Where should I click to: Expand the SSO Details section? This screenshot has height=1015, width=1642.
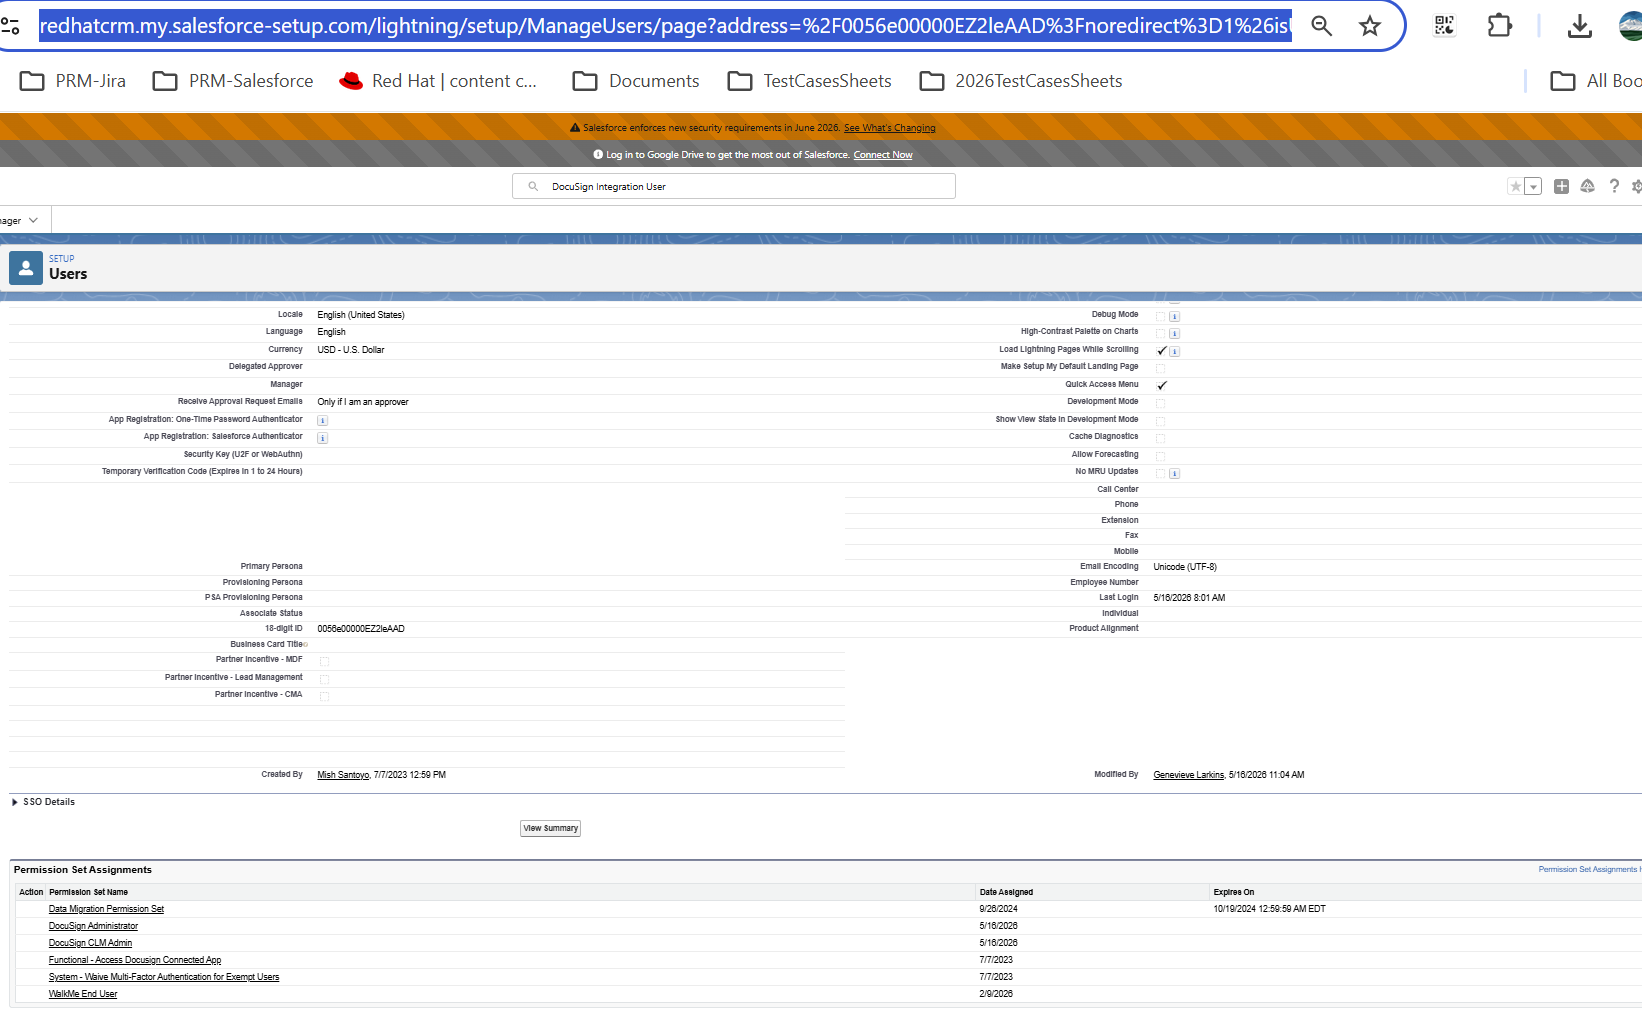[15, 802]
